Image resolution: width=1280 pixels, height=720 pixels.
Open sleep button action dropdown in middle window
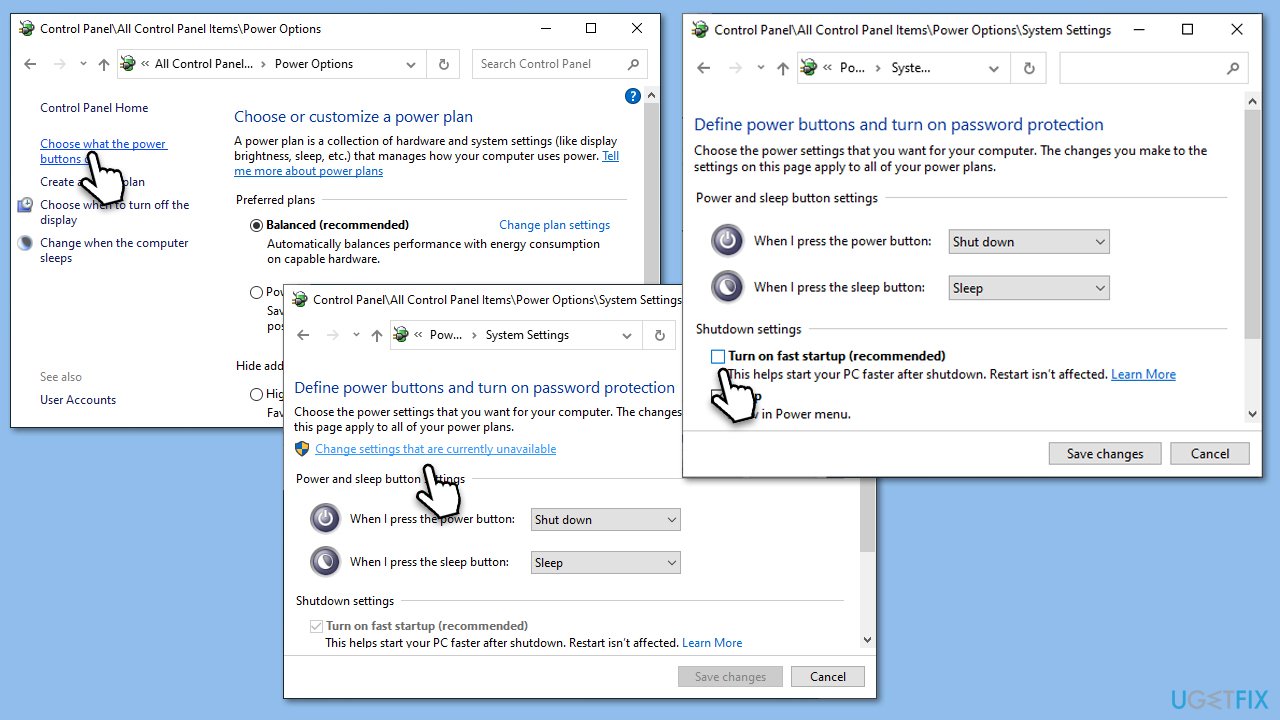(x=605, y=562)
